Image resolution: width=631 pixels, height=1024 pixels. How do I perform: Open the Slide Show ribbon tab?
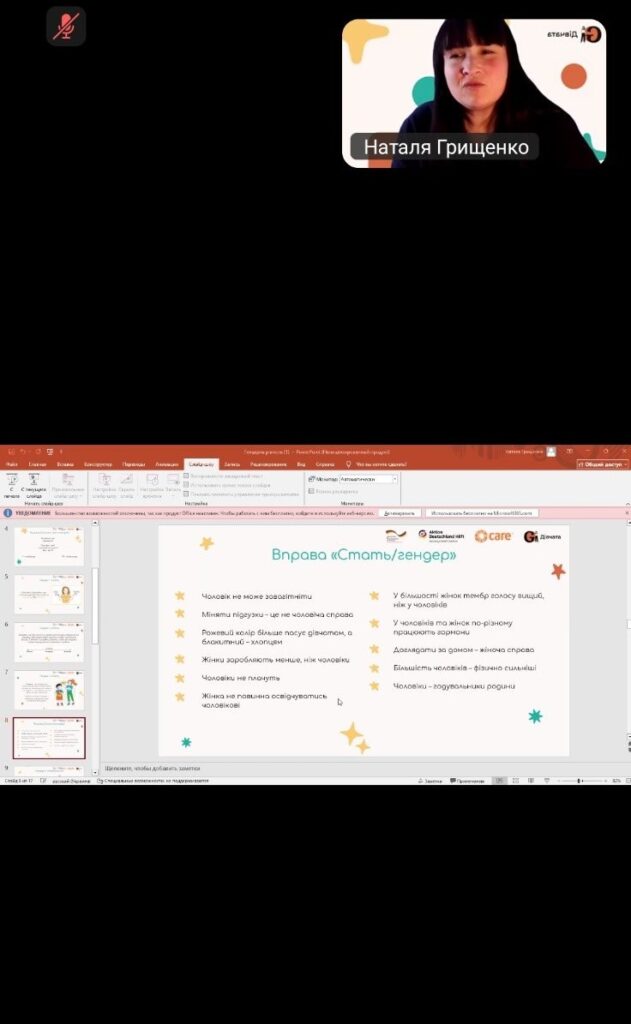(200, 464)
